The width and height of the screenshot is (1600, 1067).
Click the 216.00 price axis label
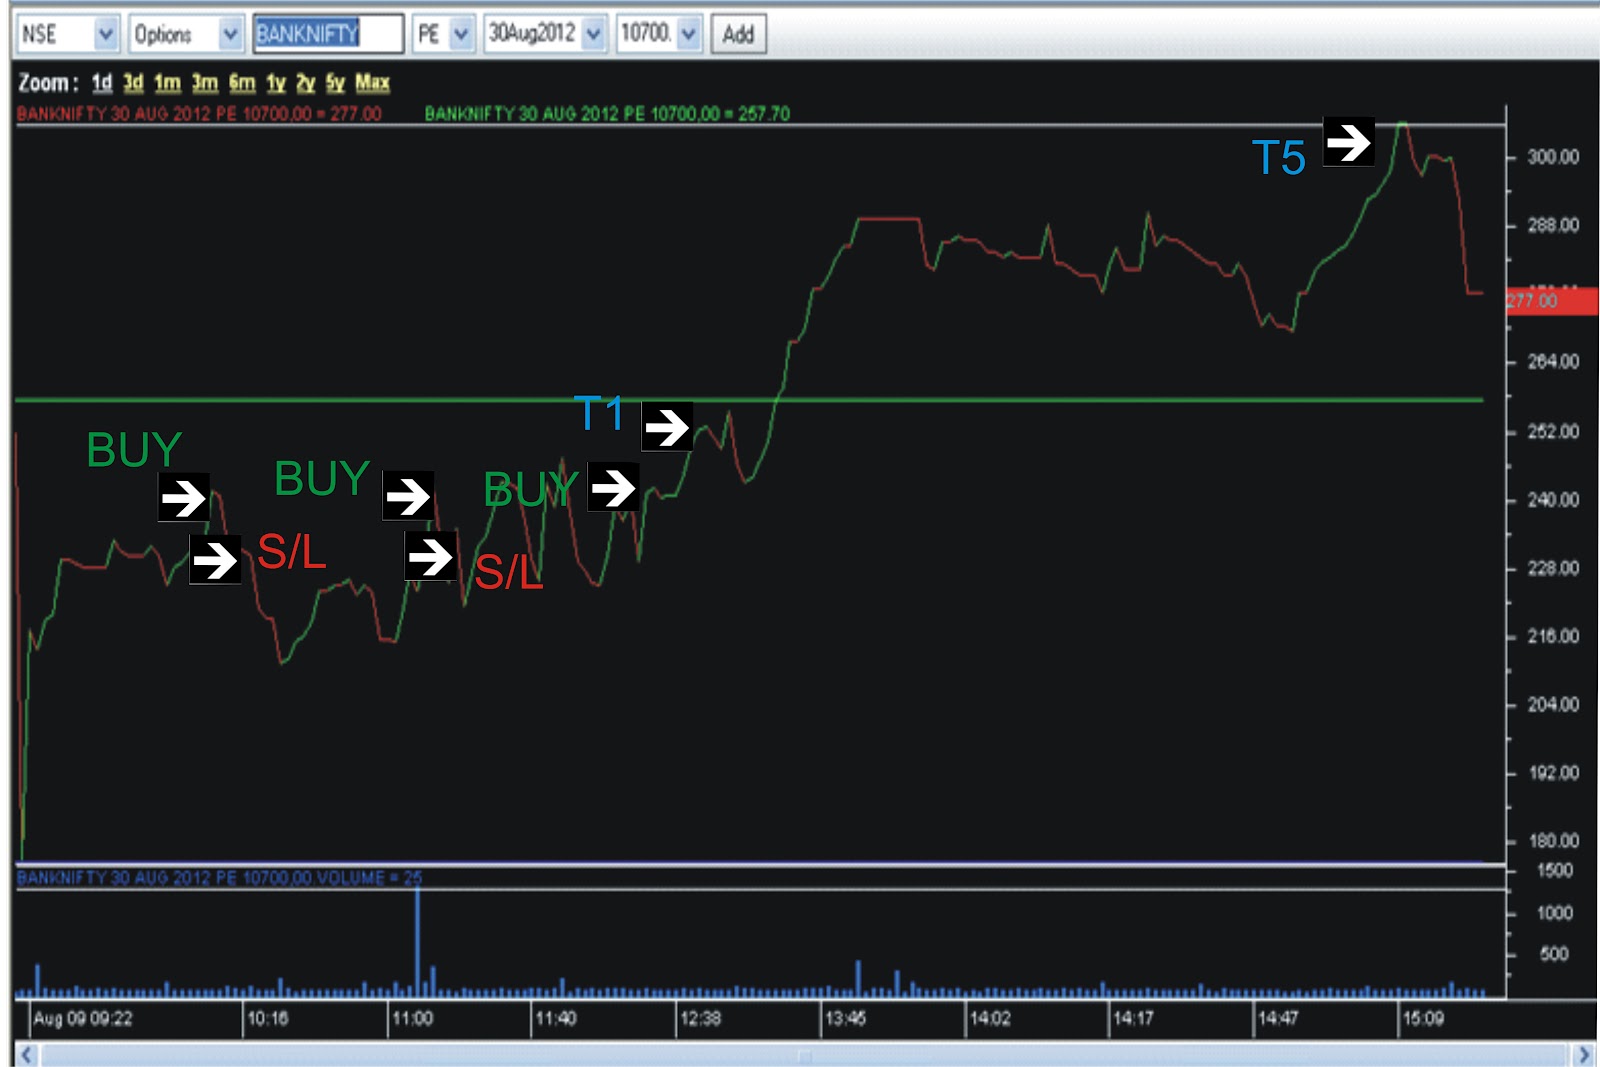pos(1553,637)
